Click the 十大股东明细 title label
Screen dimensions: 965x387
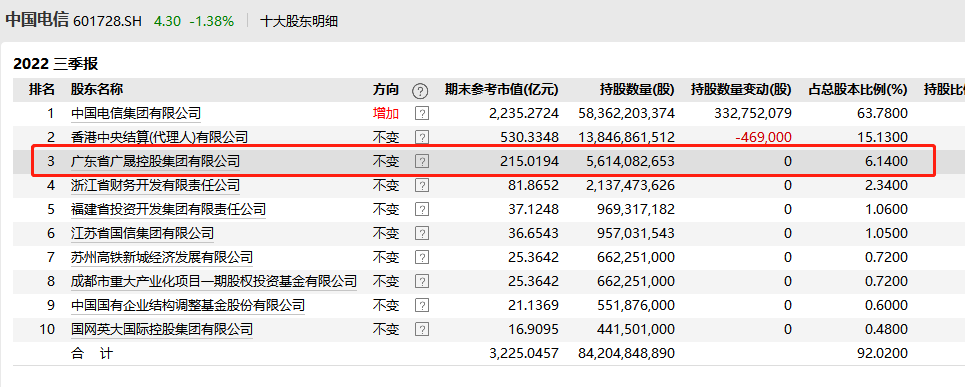[x=299, y=22]
